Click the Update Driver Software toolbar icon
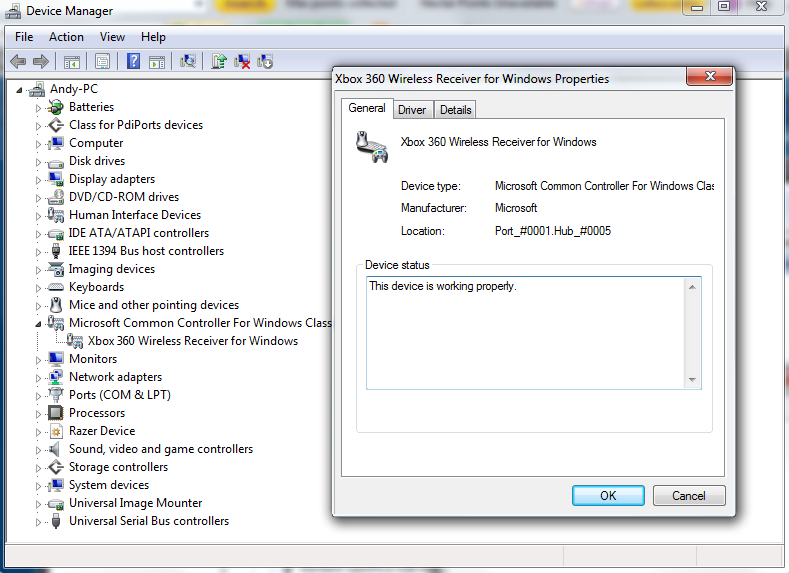The width and height of the screenshot is (789, 573). 218,61
